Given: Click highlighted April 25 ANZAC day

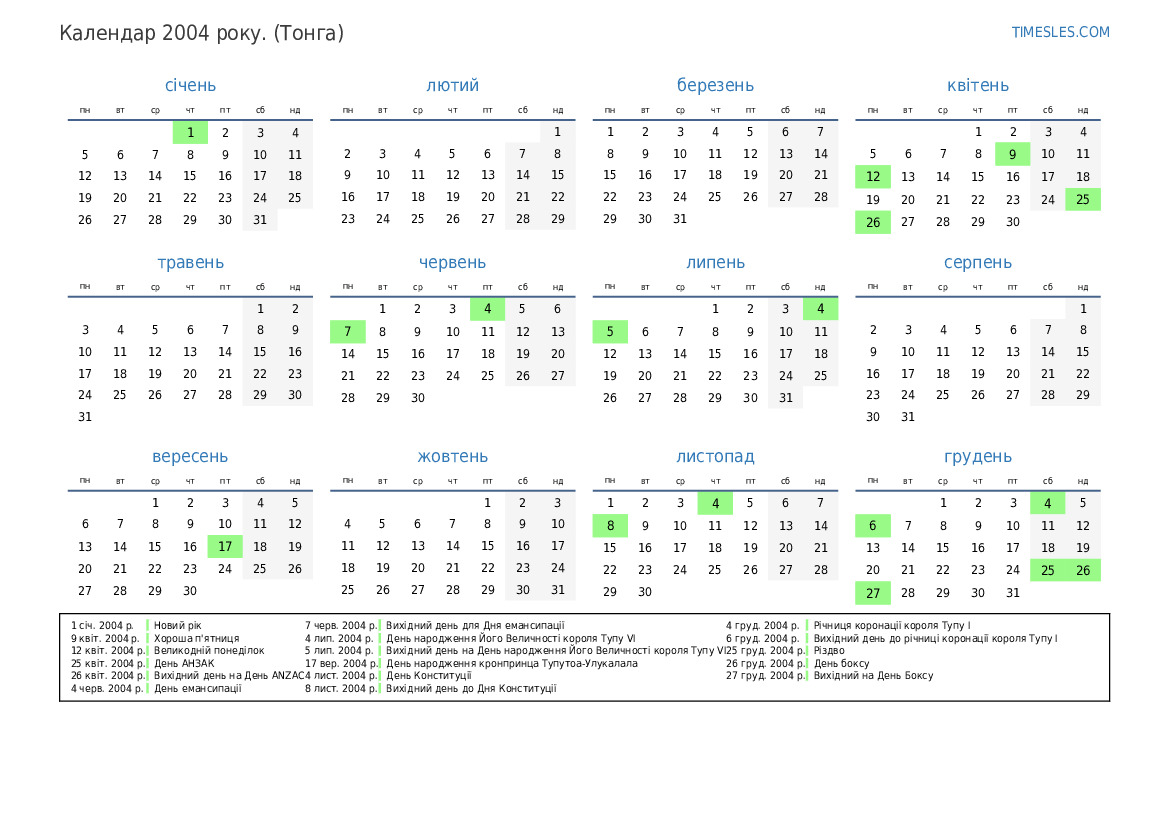Looking at the screenshot, I should coord(1083,199).
